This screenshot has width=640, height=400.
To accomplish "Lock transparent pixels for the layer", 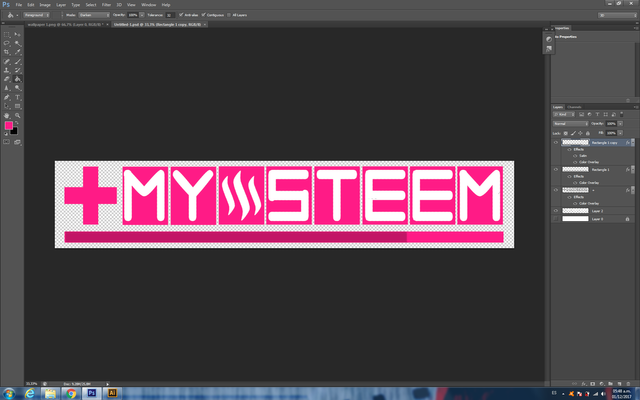I will pyautogui.click(x=566, y=133).
